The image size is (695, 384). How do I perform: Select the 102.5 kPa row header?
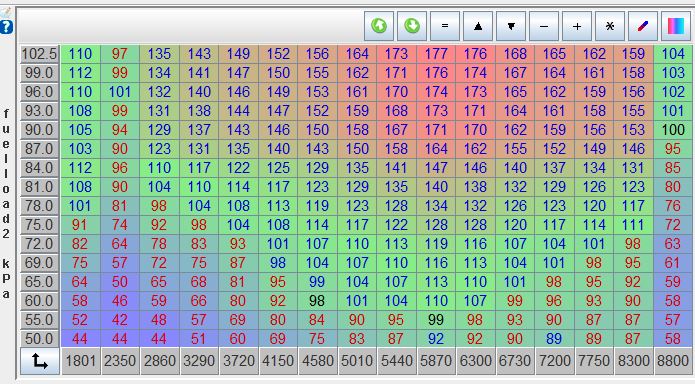click(x=39, y=54)
